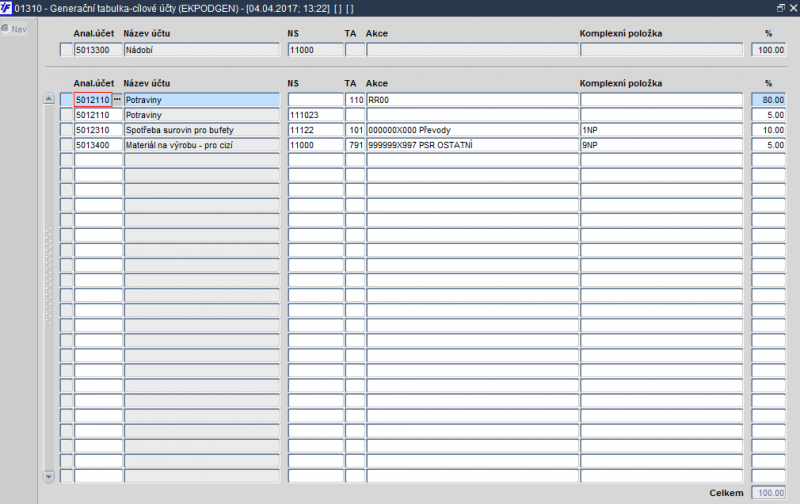Select row marker for first Potraviny 80.00 row
The image size is (800, 504).
(x=66, y=100)
